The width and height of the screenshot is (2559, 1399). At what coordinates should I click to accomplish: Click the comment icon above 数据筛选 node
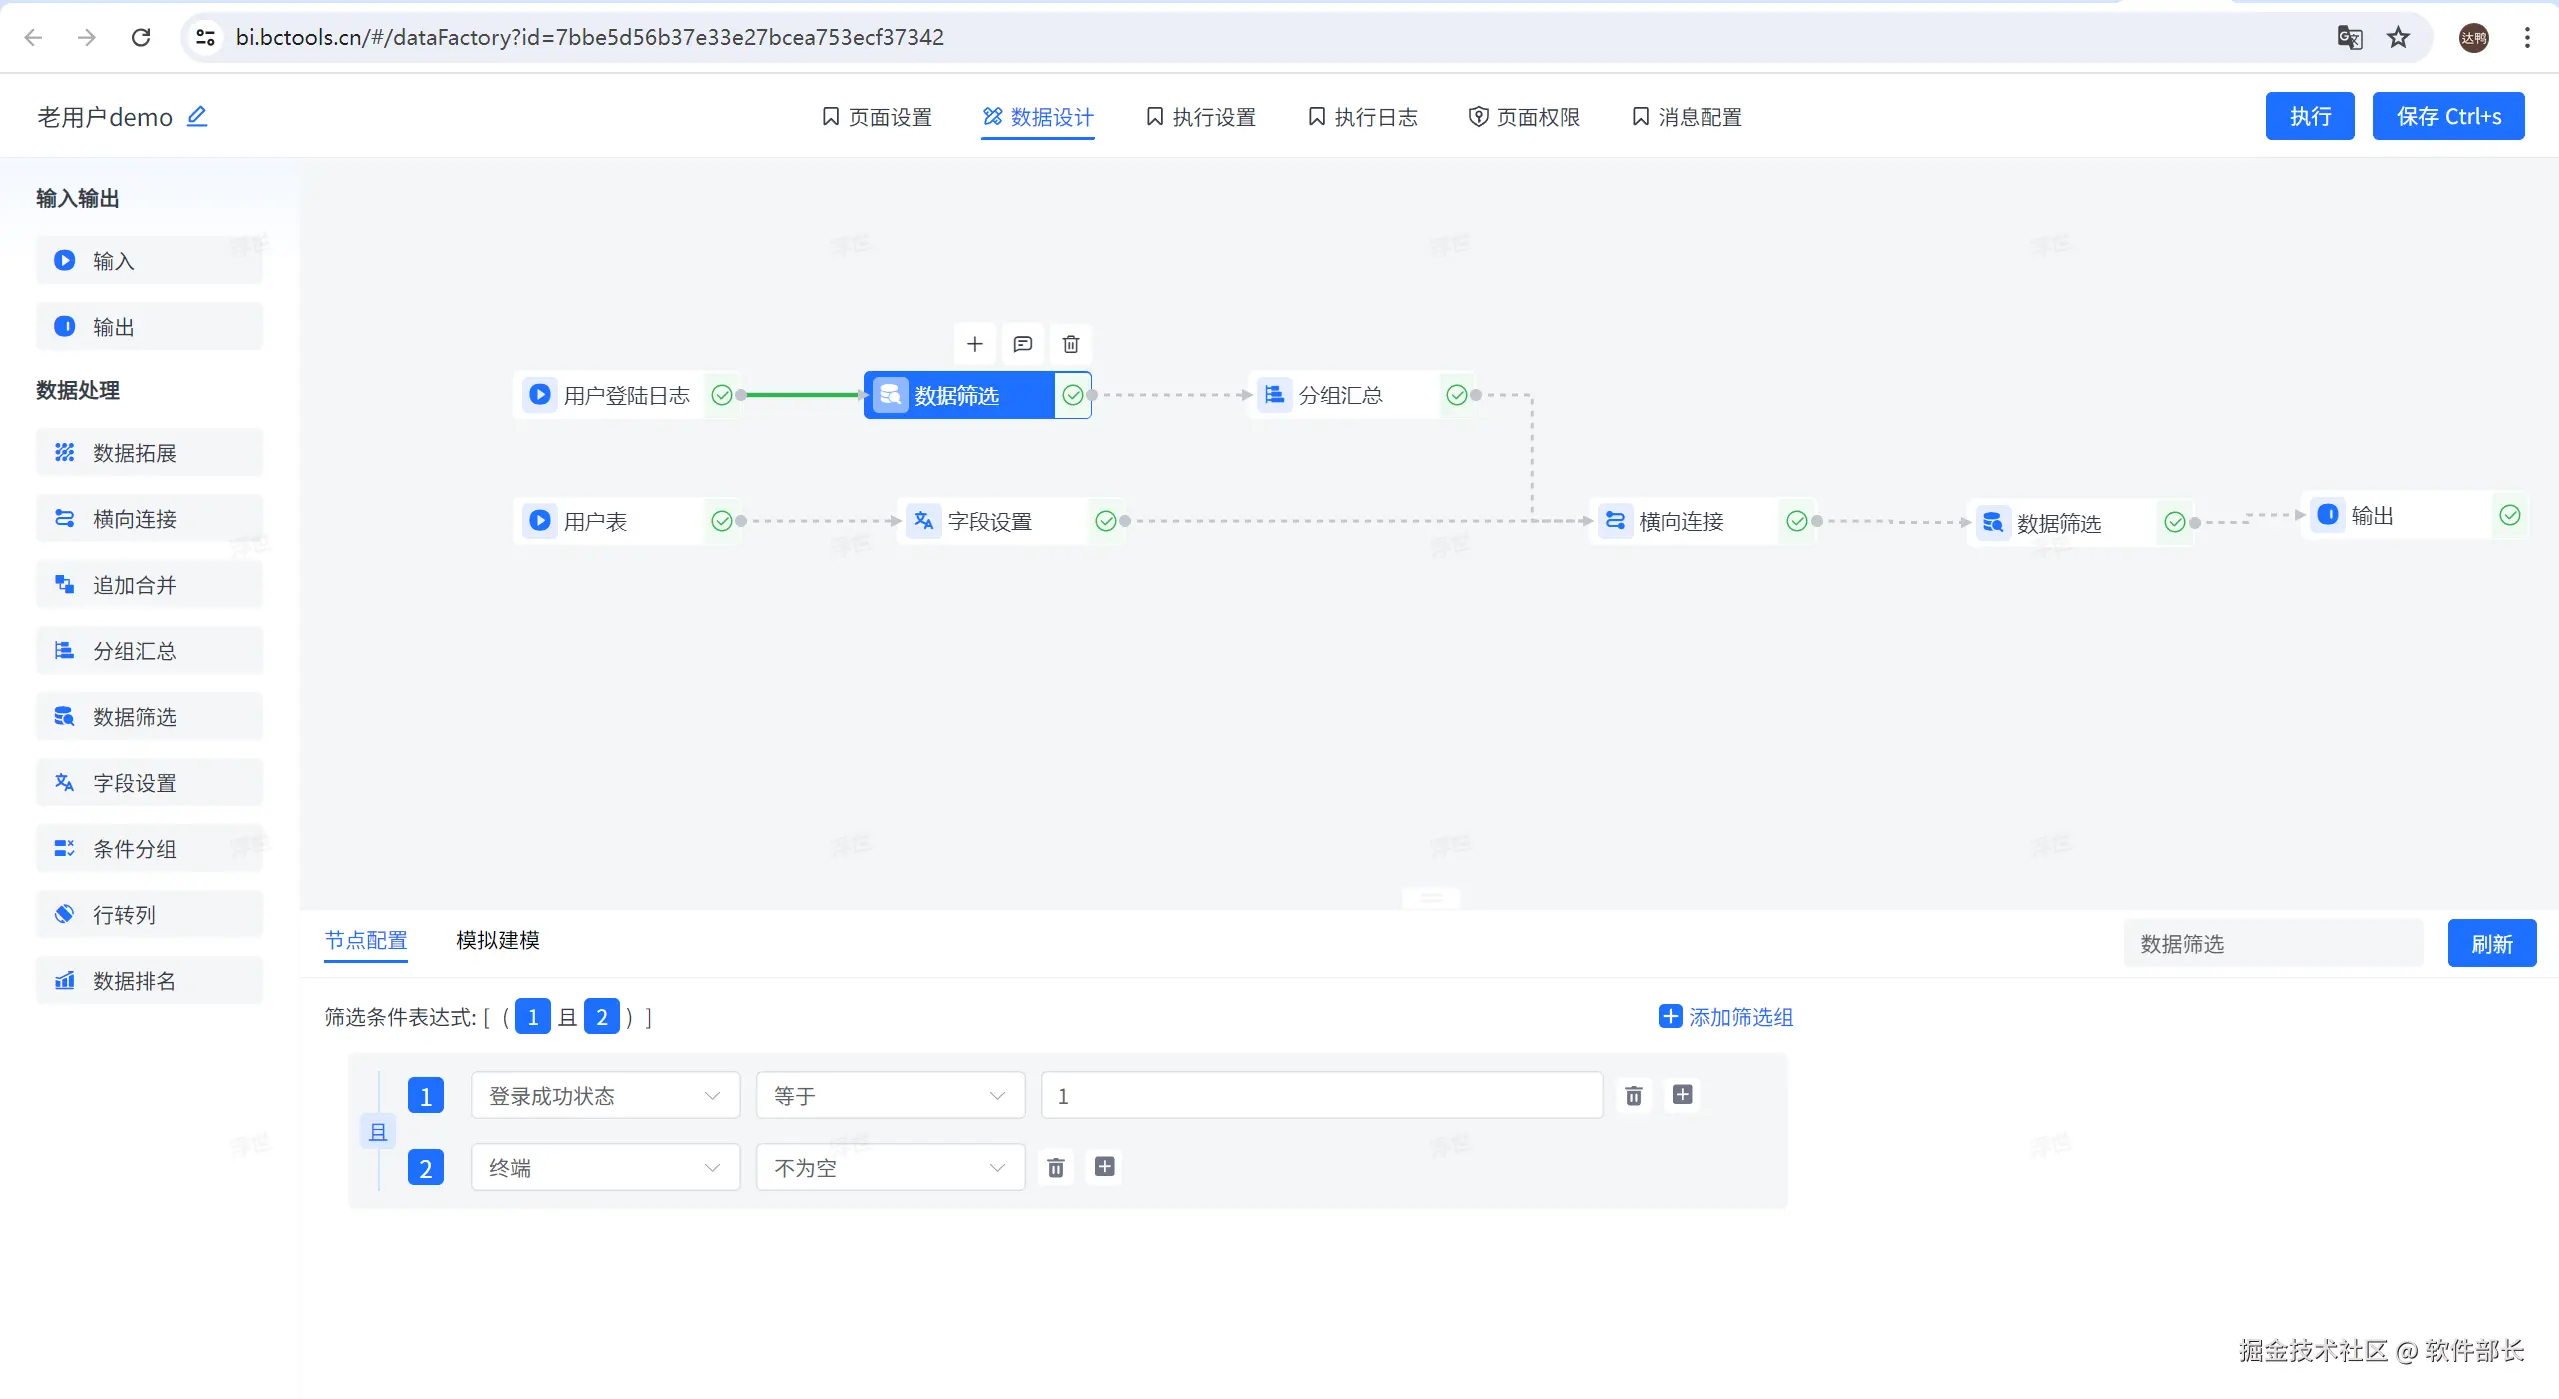click(x=1022, y=344)
